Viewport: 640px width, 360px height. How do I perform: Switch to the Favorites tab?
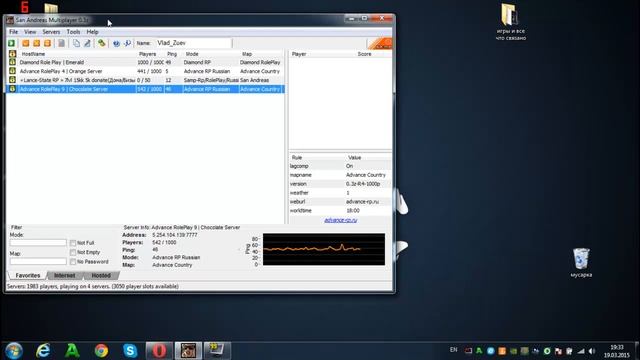pyautogui.click(x=28, y=276)
